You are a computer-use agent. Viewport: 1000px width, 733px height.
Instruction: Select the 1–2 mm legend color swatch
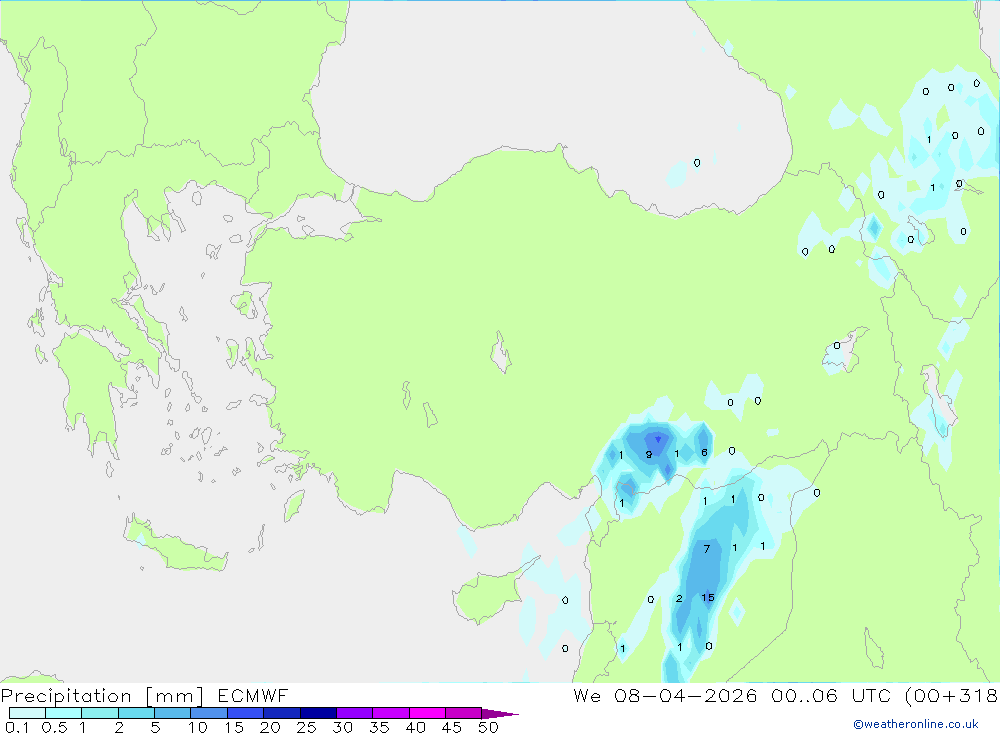pos(100,713)
